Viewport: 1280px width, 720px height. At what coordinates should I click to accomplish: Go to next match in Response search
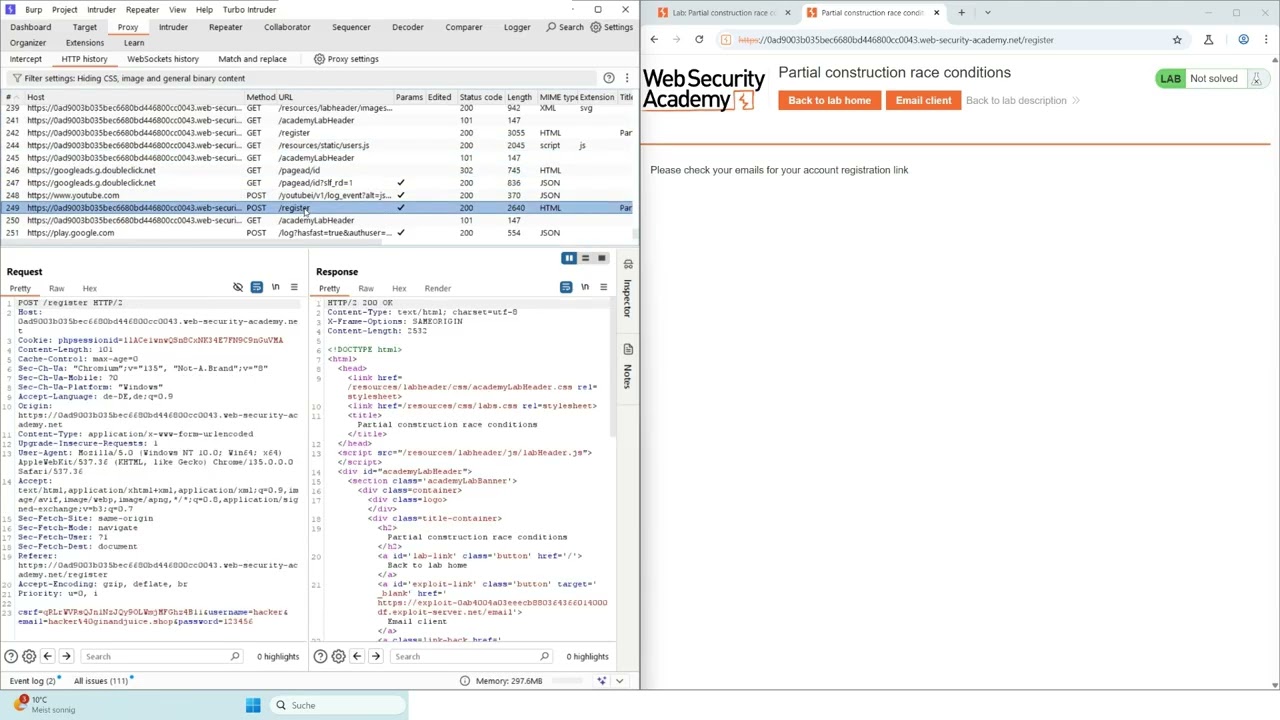(x=375, y=657)
